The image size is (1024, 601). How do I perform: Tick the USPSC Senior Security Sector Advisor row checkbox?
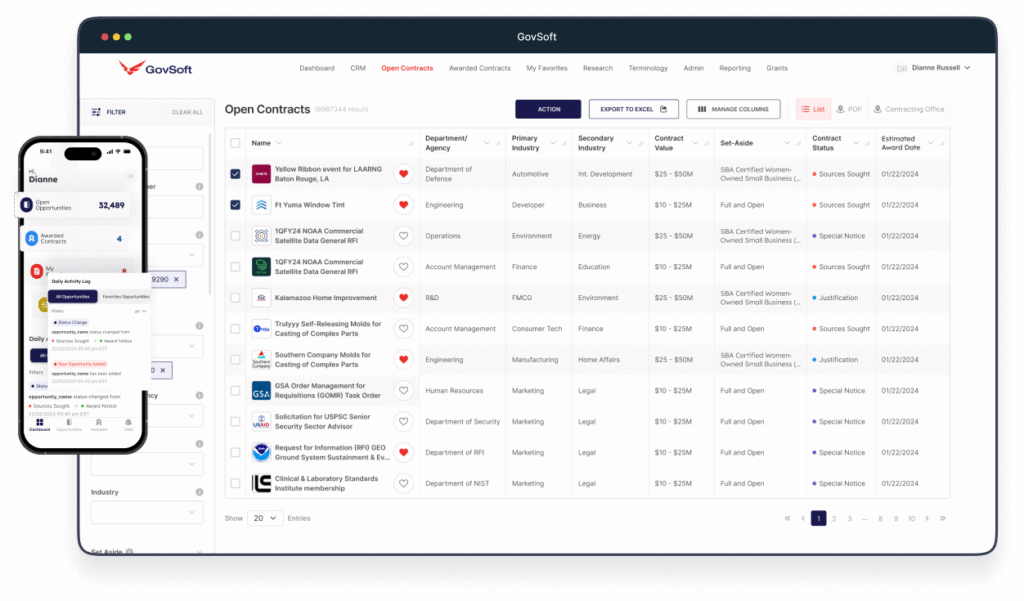pyautogui.click(x=235, y=421)
